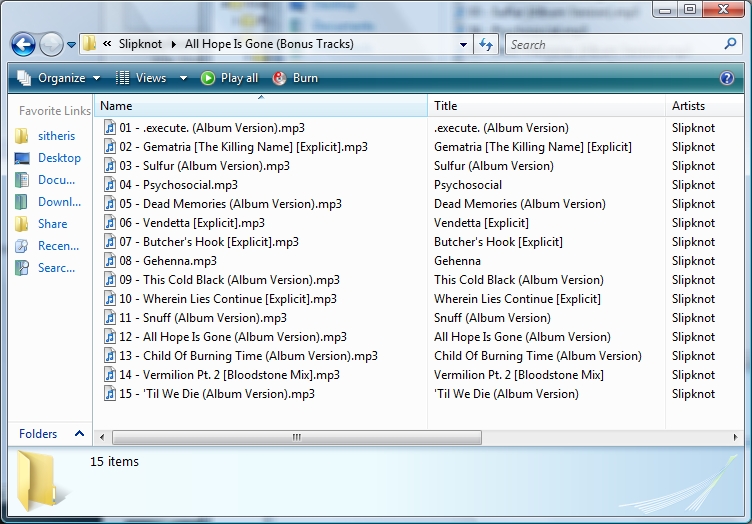Expand the arrow after Slipknot breadcrumb
752x524 pixels.
[174, 45]
